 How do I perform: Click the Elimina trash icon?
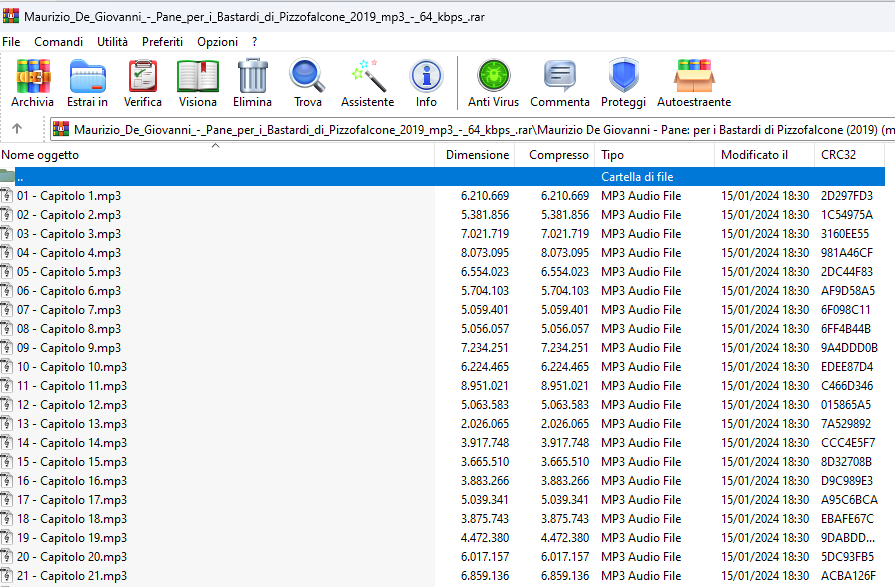pyautogui.click(x=252, y=76)
